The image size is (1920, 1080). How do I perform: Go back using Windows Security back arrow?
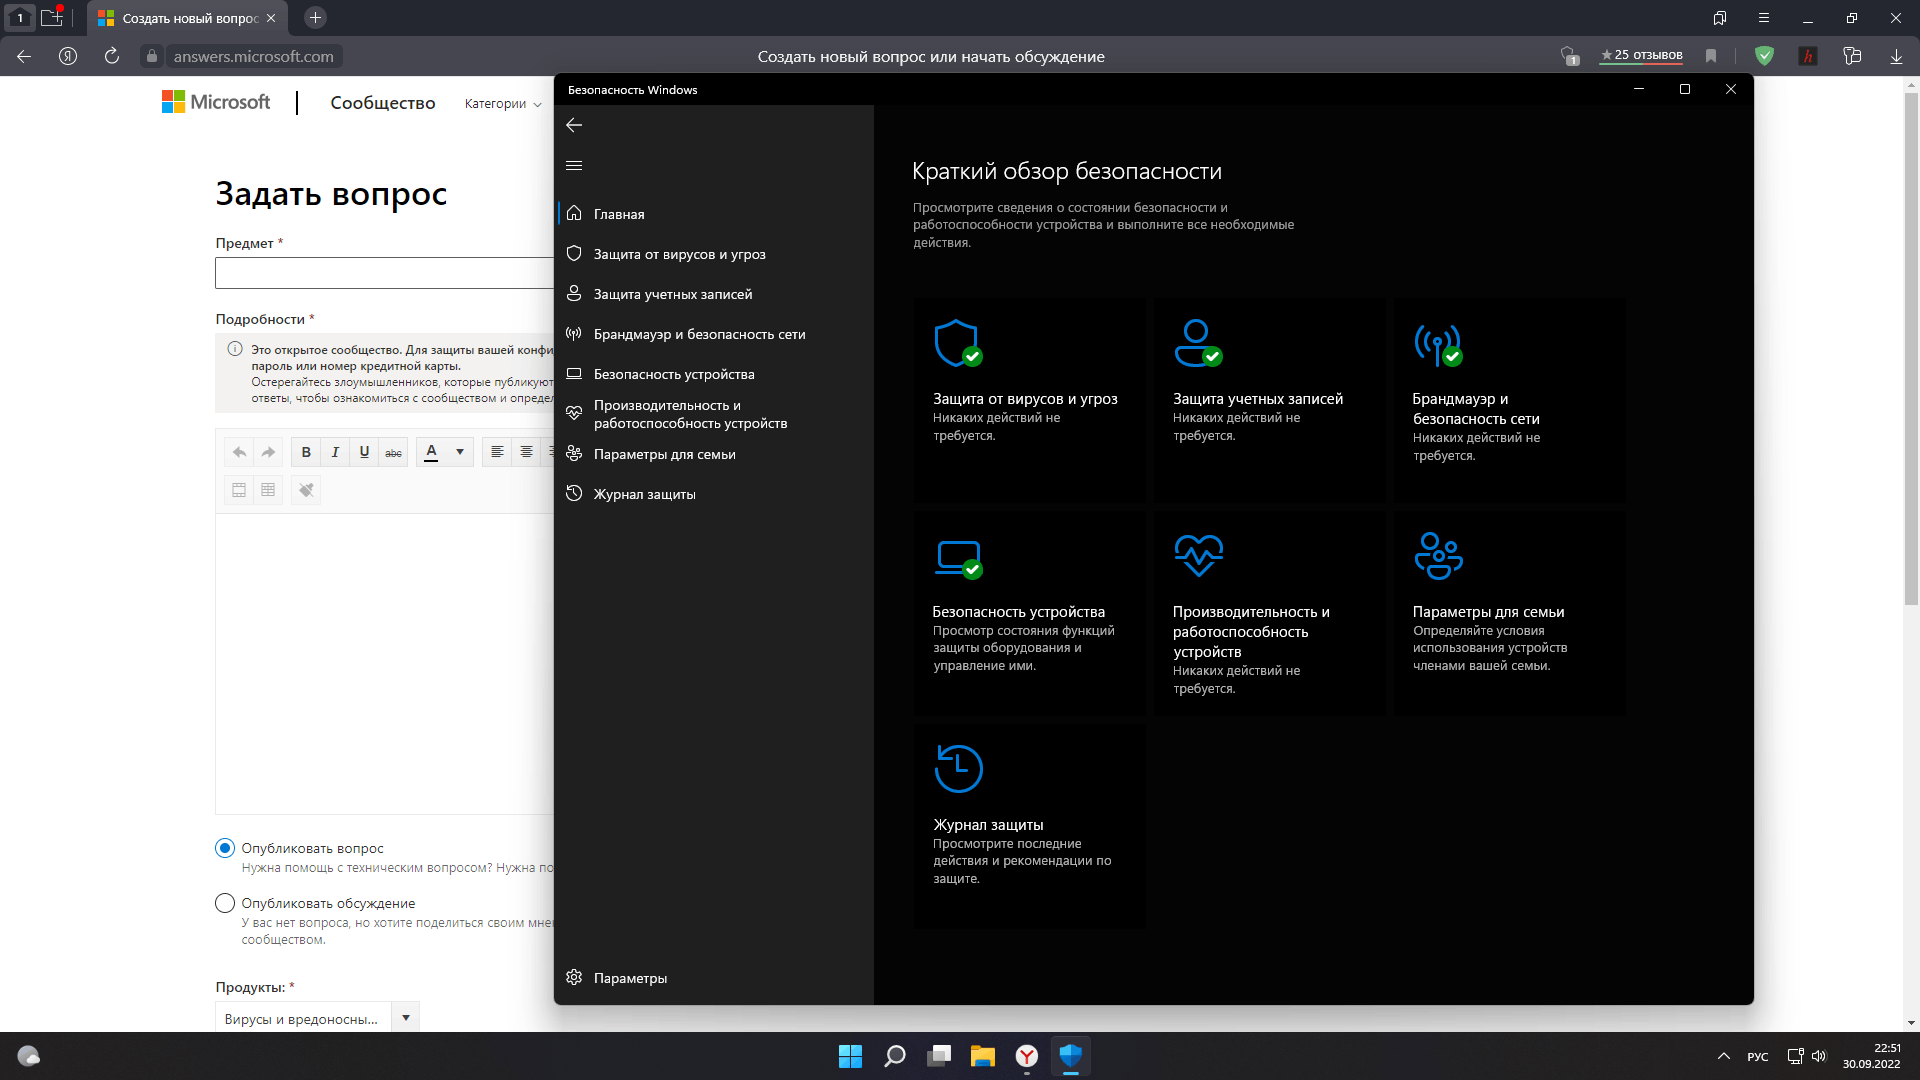coord(574,125)
